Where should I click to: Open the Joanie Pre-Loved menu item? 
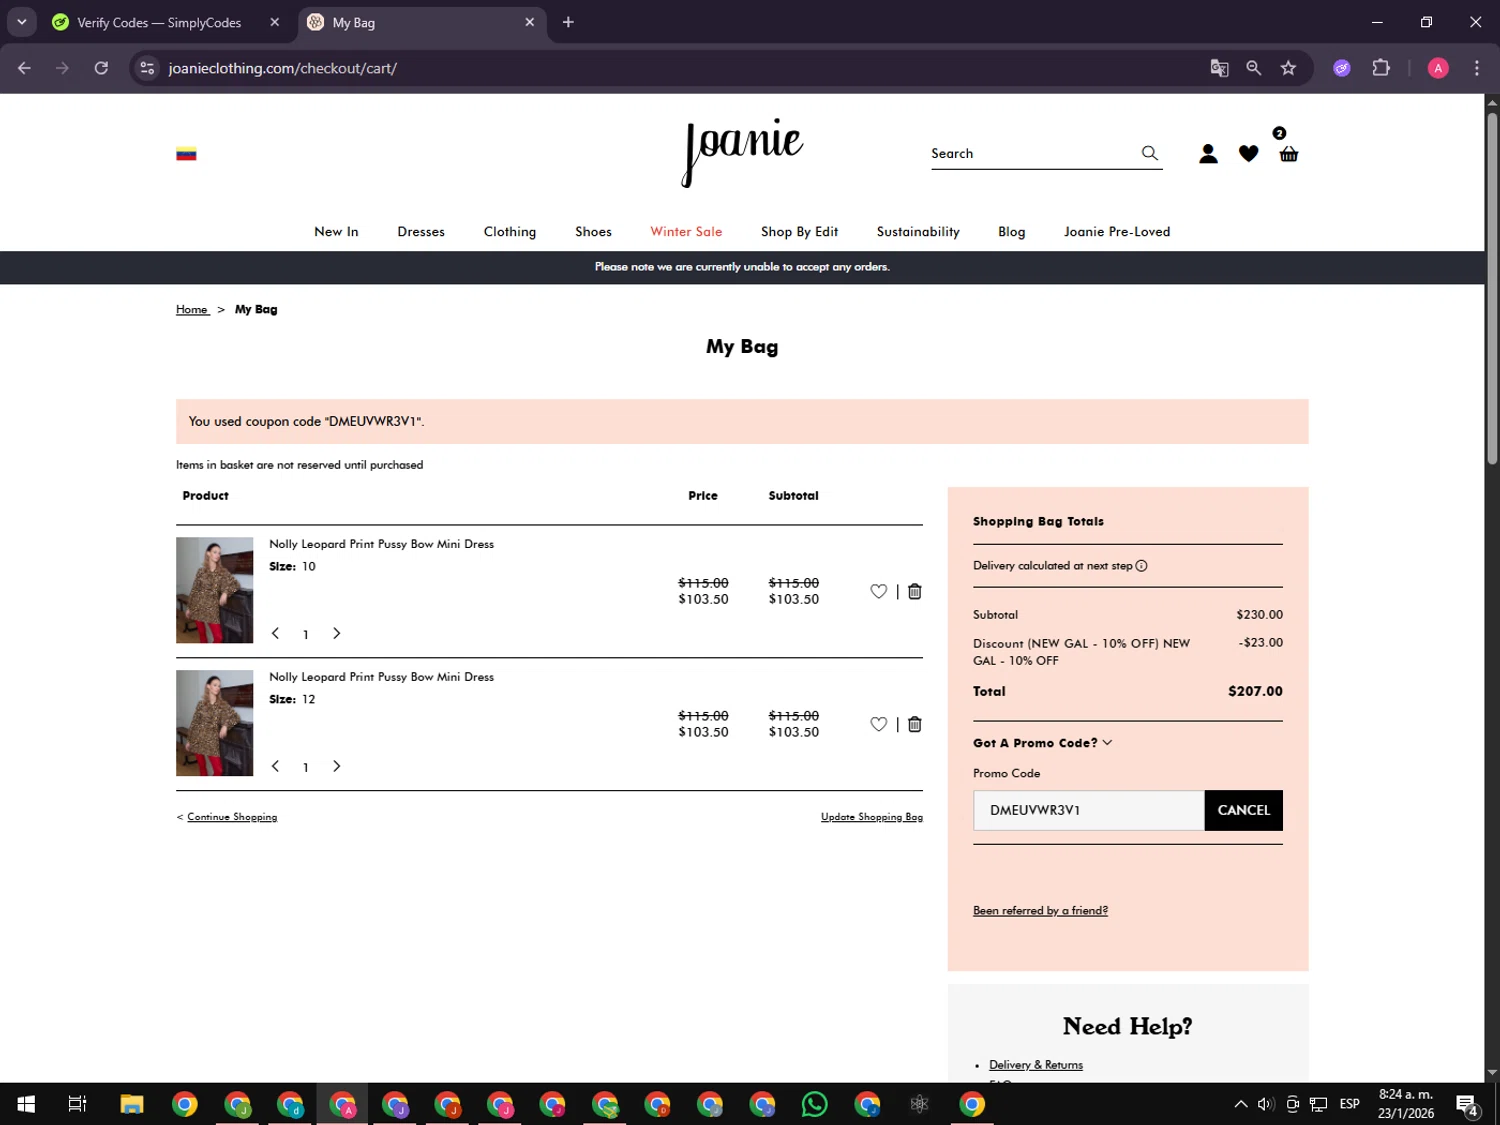click(x=1117, y=231)
